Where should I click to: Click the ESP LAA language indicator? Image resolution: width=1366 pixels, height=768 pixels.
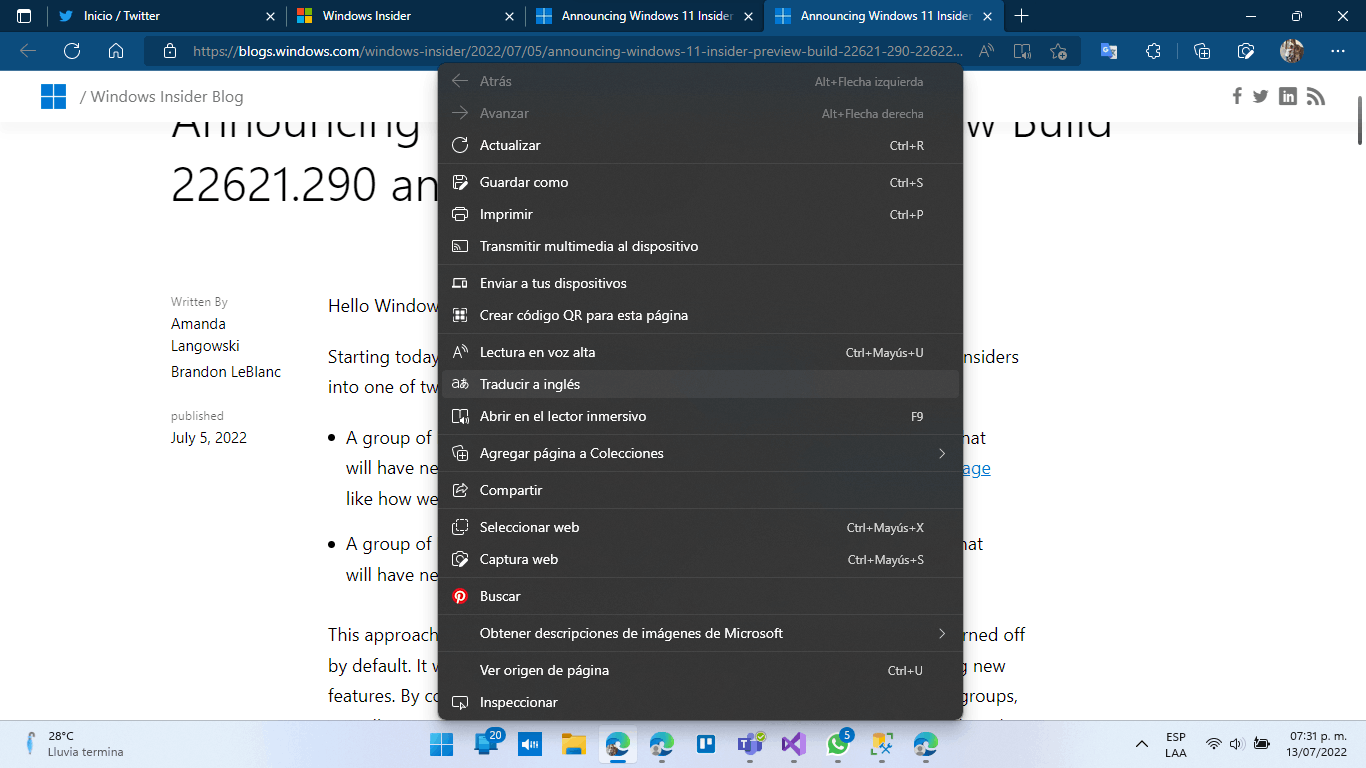(1176, 744)
